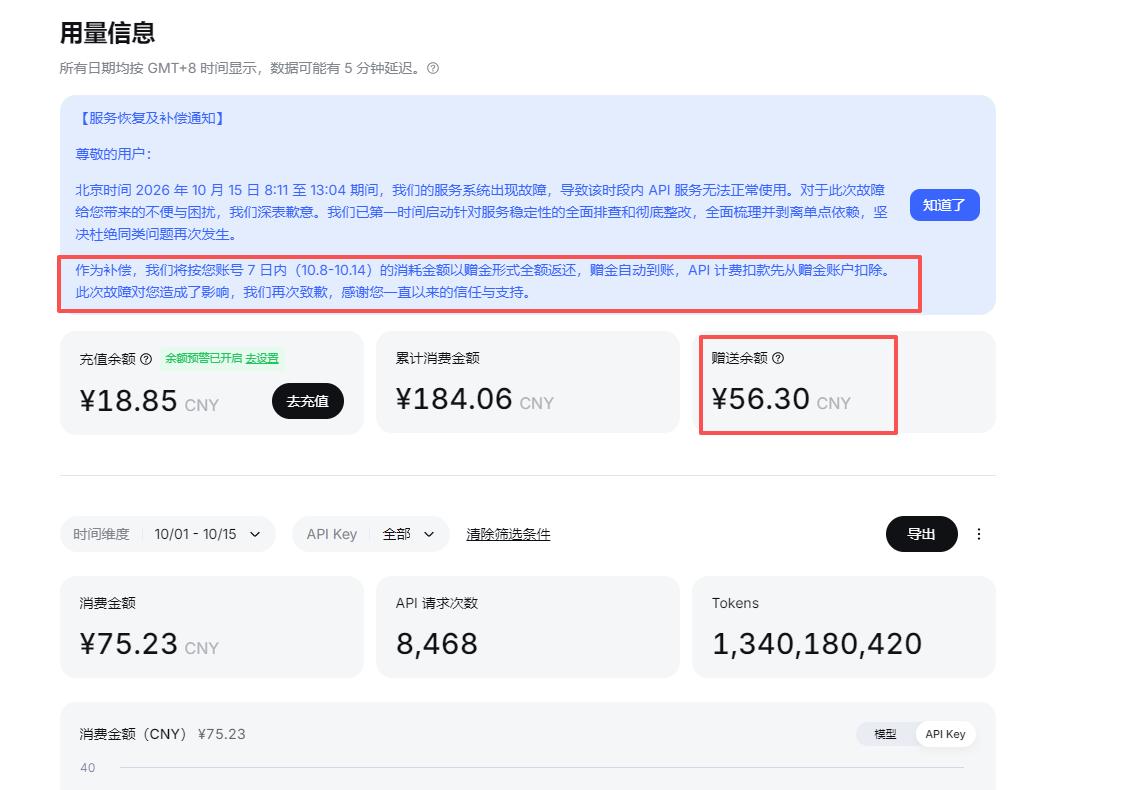Click the 1,340,180,420 Tokens value

817,644
